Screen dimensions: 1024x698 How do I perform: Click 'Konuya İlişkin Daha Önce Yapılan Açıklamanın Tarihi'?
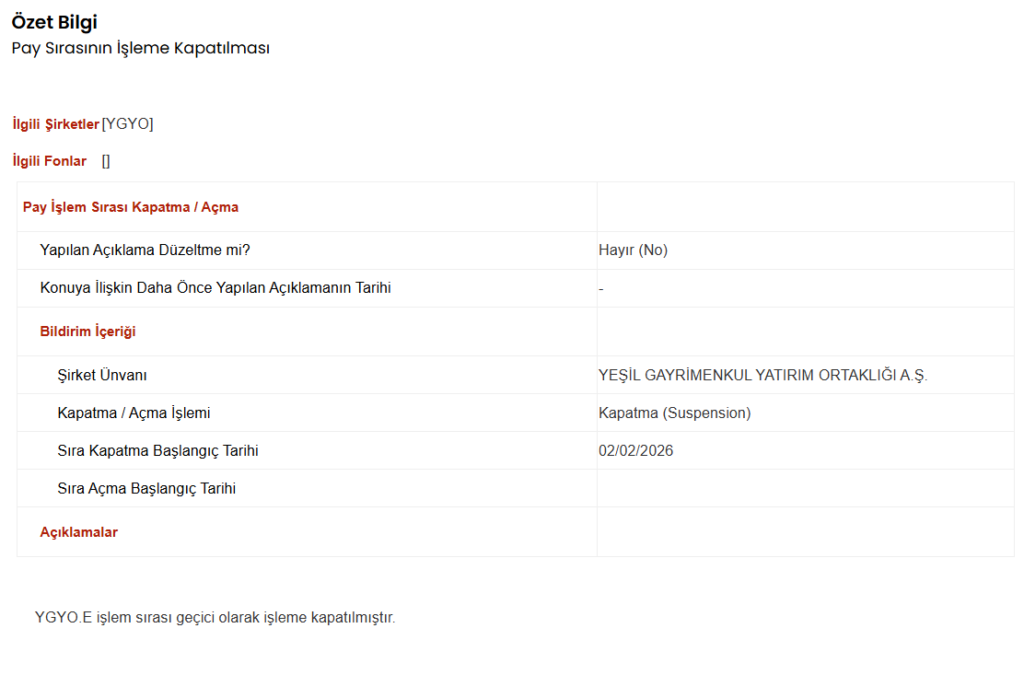click(x=215, y=288)
